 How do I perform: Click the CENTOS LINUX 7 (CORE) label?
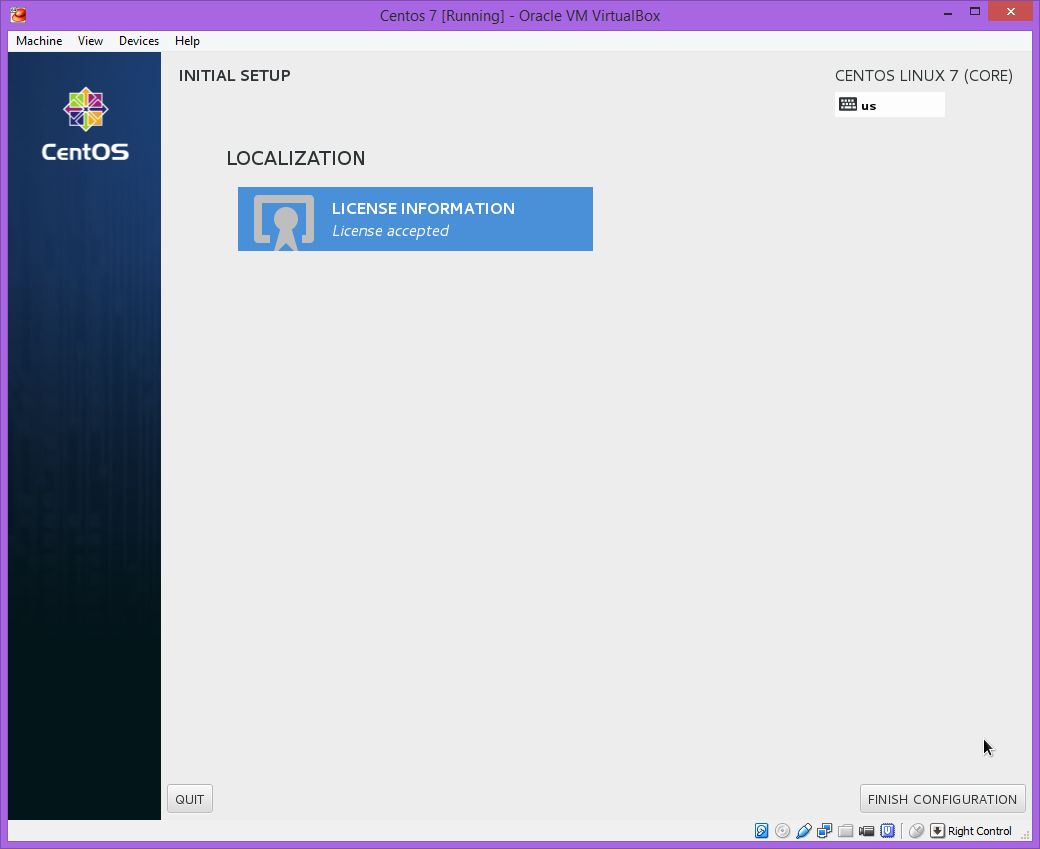pyautogui.click(x=923, y=76)
